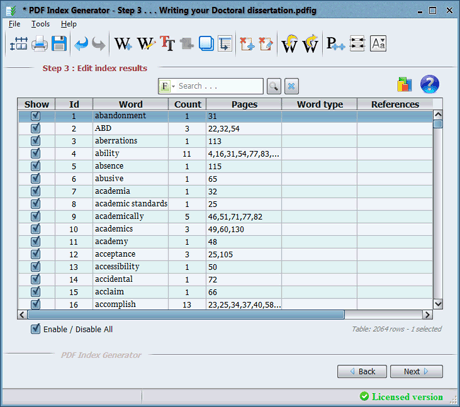This screenshot has height=407, width=460.
Task: Click the Aa letter case icon
Action: 378,44
